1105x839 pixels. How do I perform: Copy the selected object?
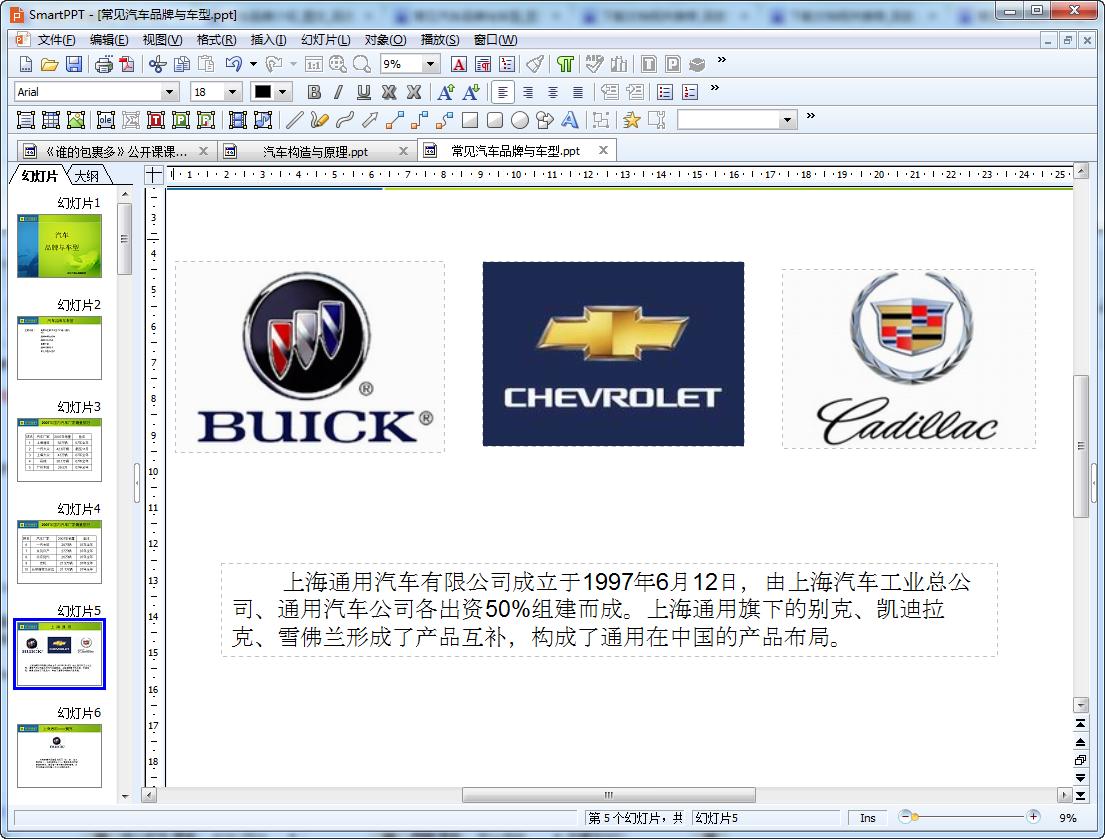[x=182, y=65]
